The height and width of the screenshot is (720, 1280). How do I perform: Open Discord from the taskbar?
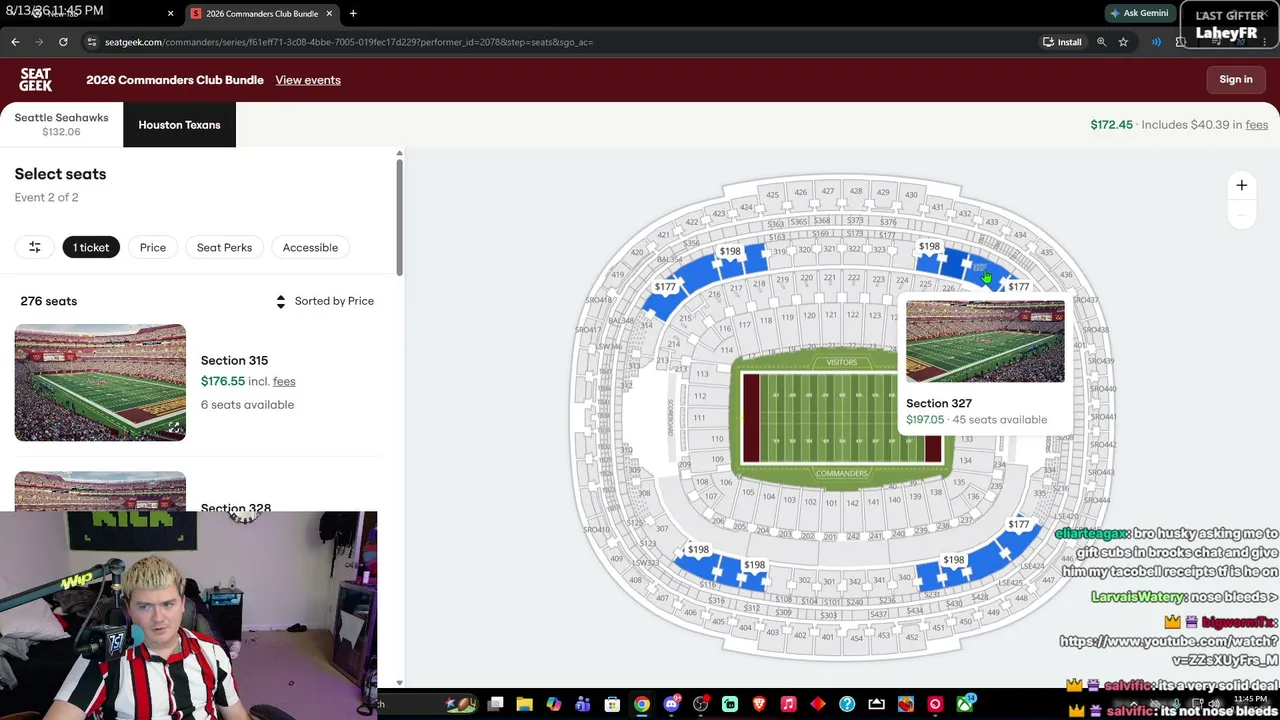pos(671,704)
